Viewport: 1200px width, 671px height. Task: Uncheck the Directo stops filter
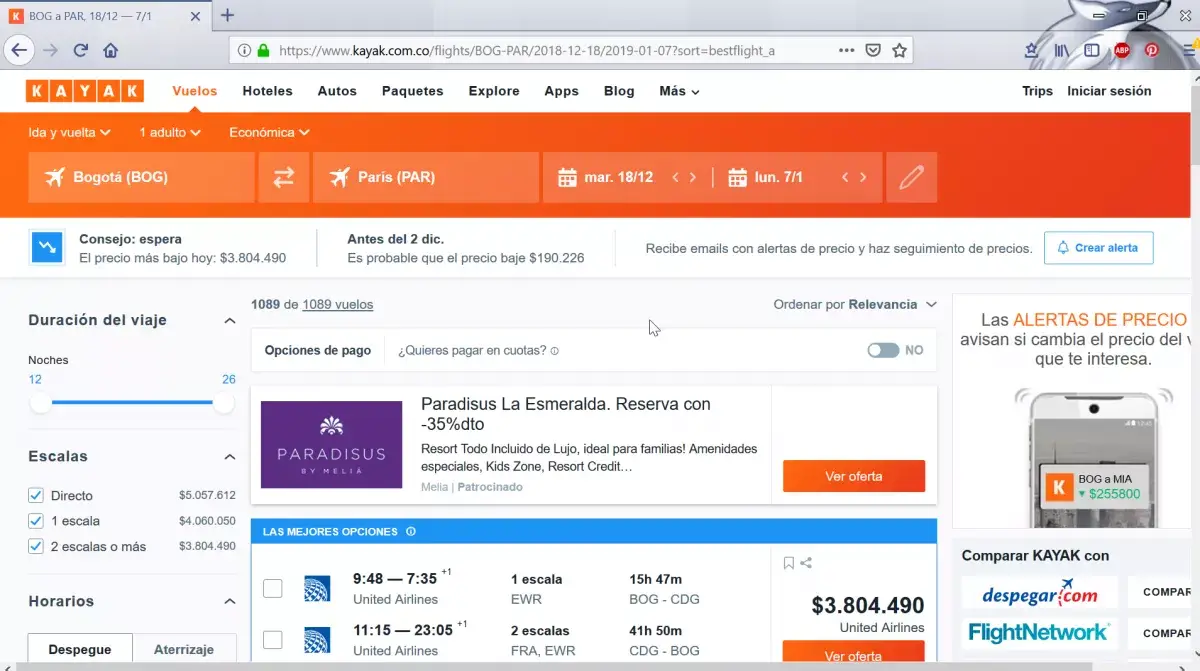pyautogui.click(x=36, y=495)
